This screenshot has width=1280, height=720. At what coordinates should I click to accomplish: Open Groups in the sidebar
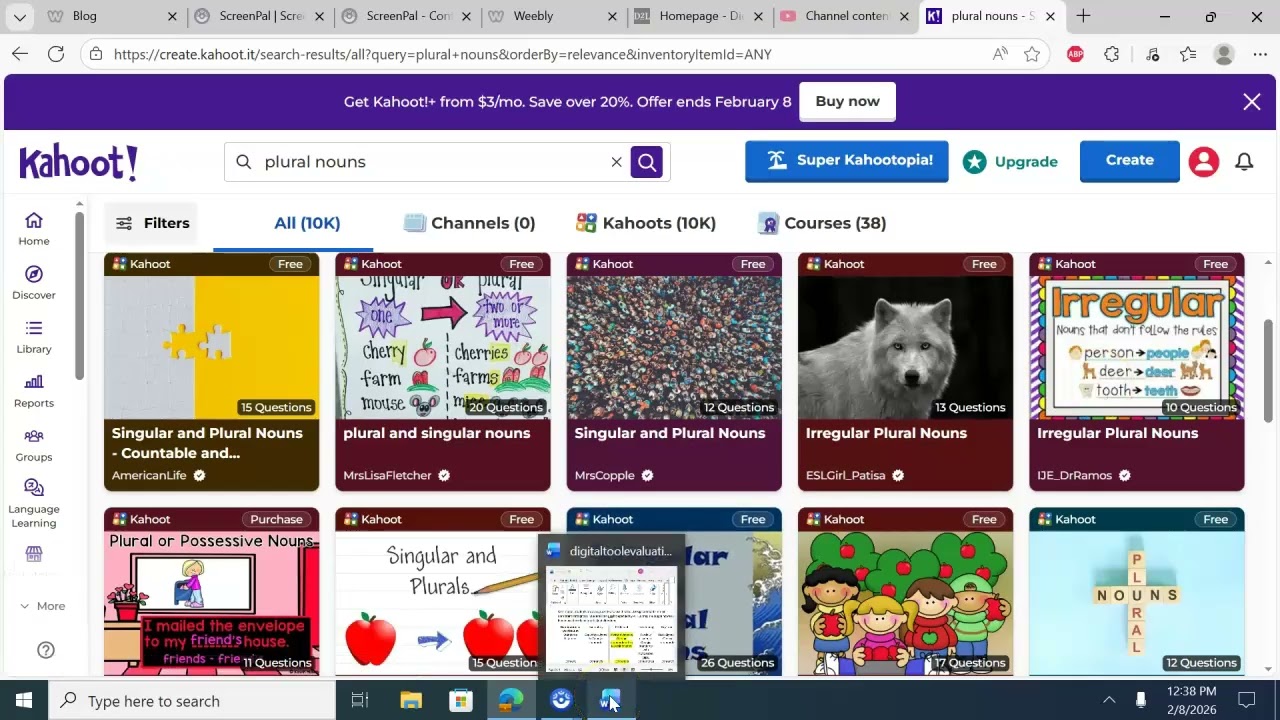click(34, 445)
